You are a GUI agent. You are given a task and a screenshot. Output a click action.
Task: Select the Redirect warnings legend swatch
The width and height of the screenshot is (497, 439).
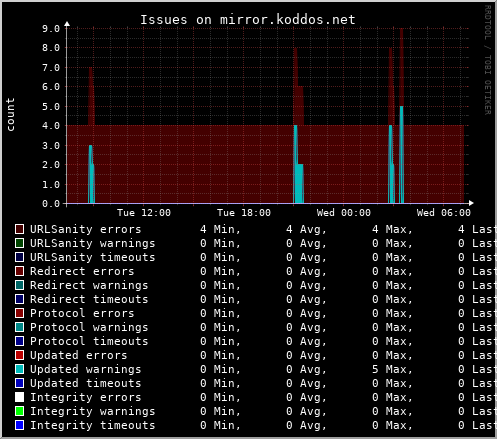click(x=19, y=285)
